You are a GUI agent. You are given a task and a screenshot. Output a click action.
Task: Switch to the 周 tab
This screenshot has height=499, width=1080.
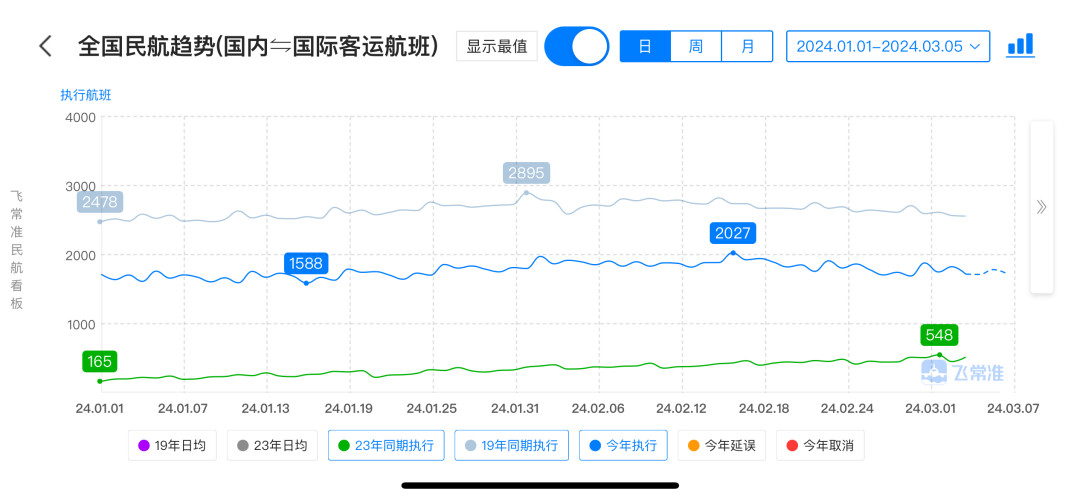pos(695,46)
